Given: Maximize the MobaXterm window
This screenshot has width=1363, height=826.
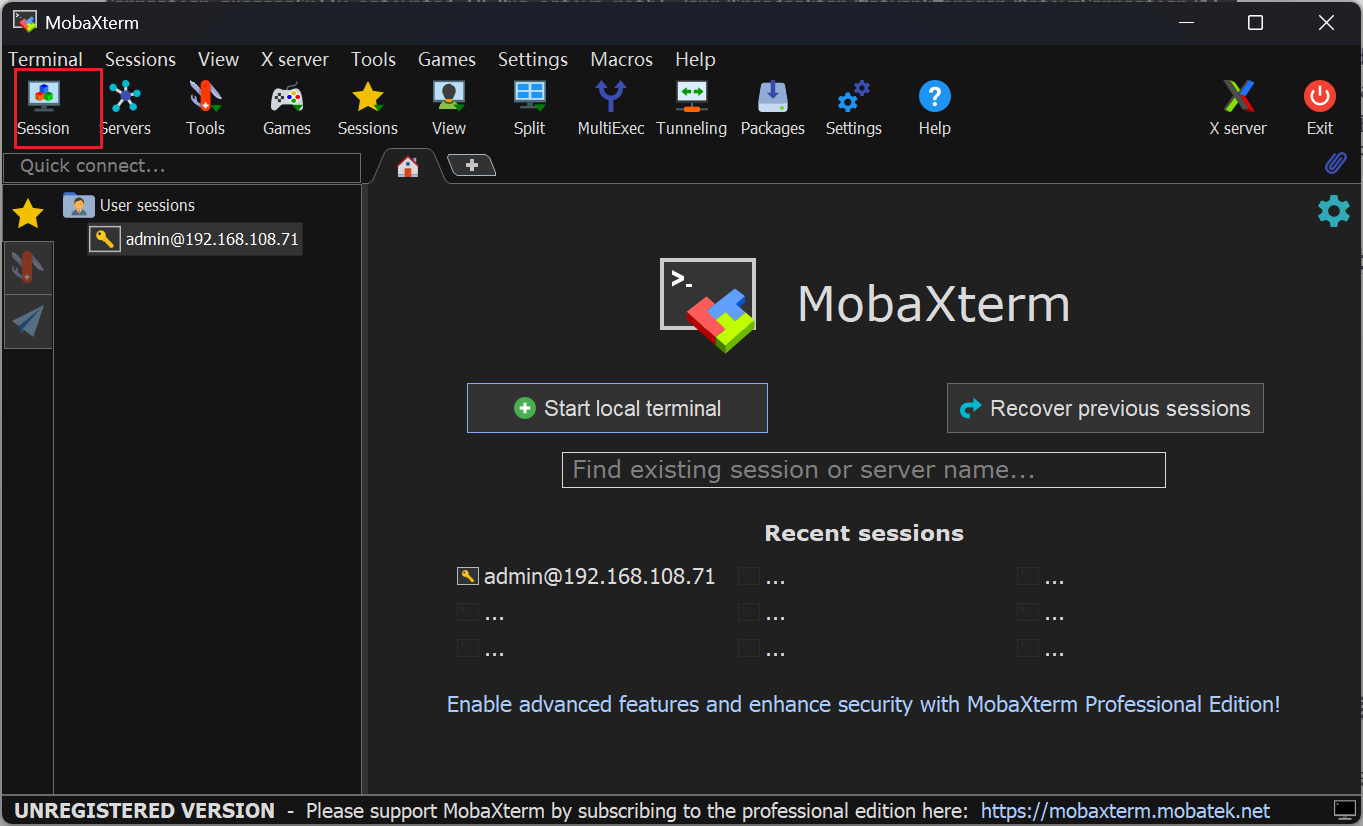Looking at the screenshot, I should click(x=1255, y=22).
